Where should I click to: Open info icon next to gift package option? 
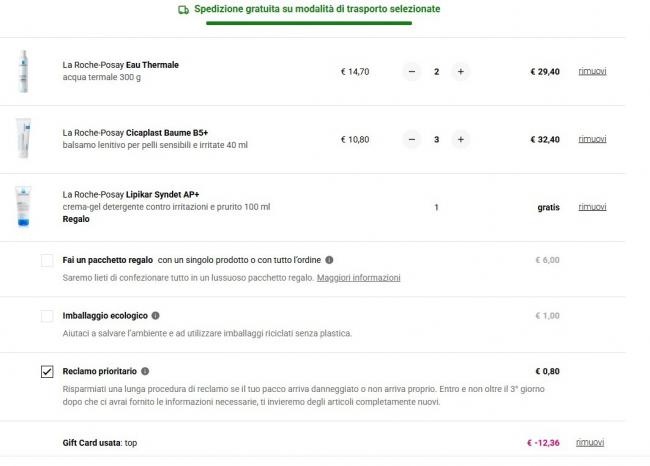[329, 260]
